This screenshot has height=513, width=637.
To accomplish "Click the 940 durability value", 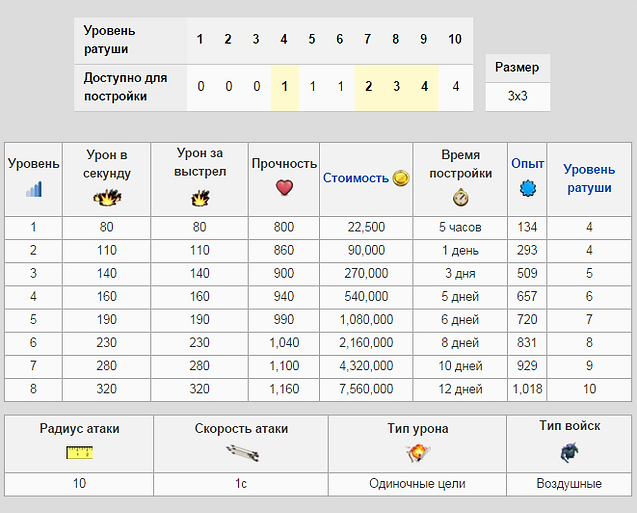I will 284,297.
